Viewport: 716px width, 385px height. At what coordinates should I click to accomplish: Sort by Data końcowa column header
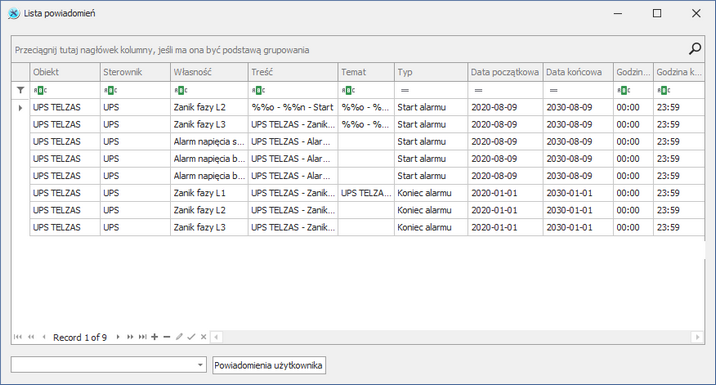(578, 72)
